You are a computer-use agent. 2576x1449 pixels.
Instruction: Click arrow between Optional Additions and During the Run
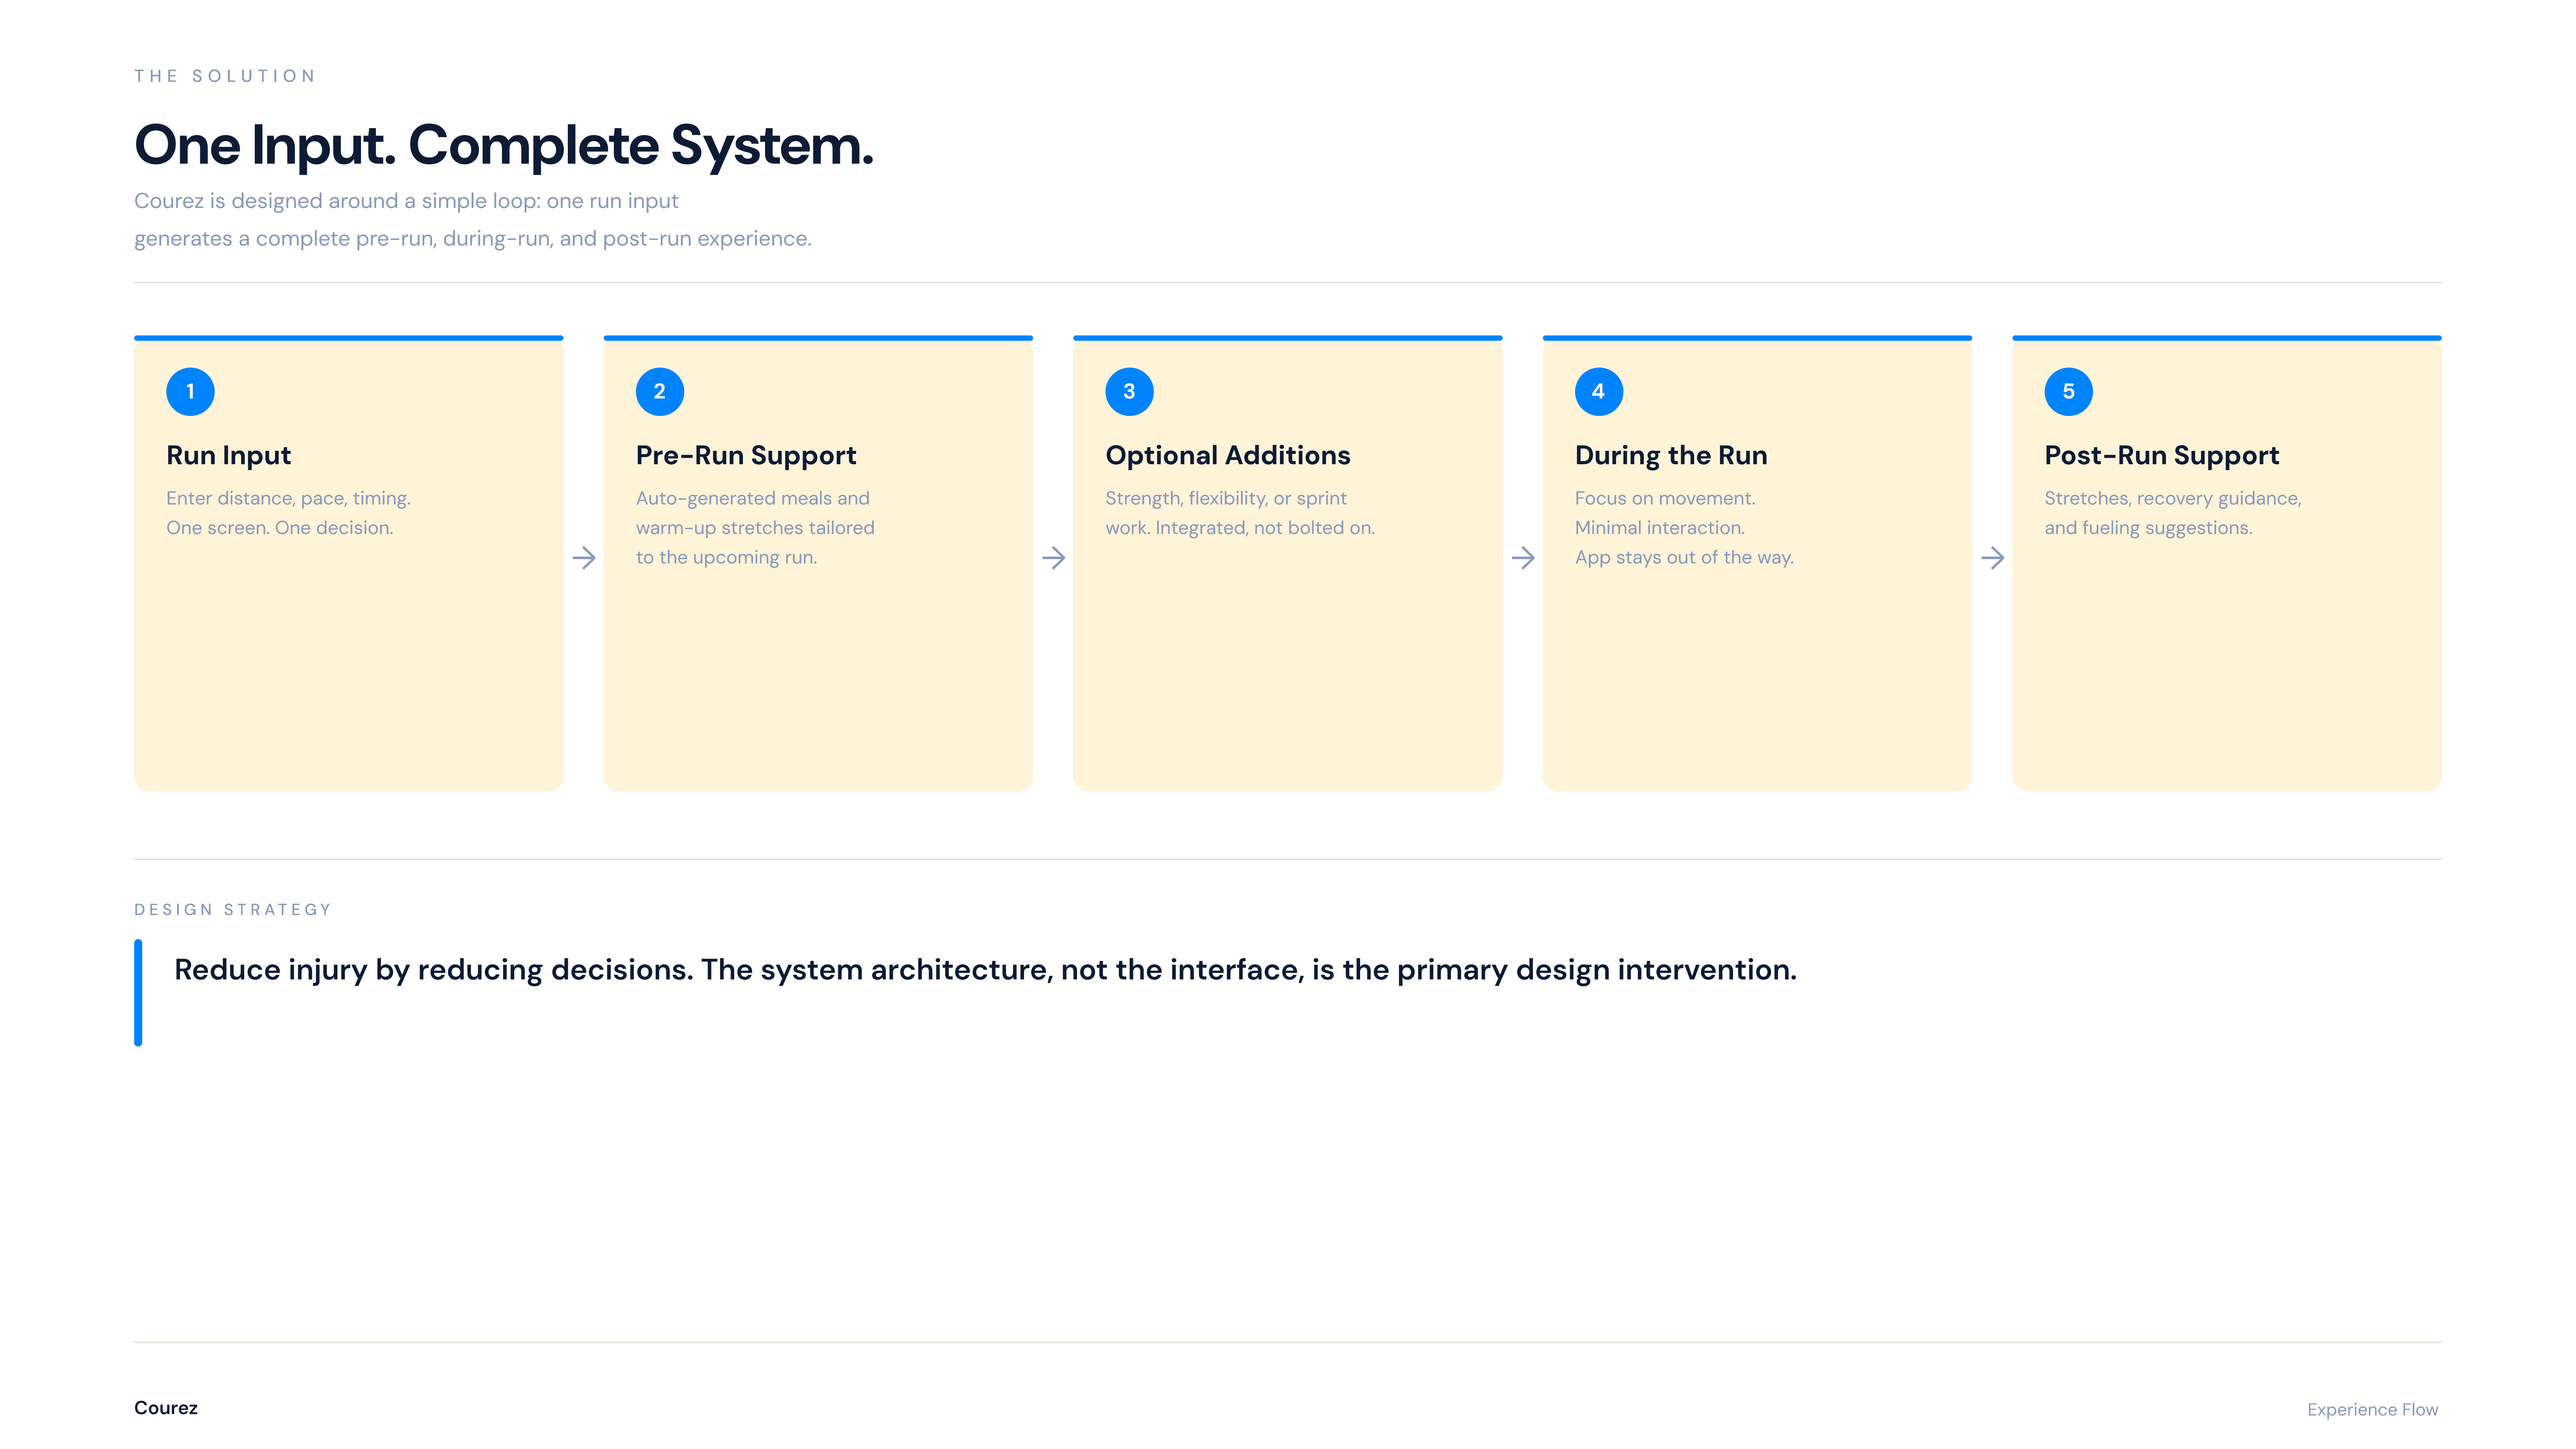1523,558
